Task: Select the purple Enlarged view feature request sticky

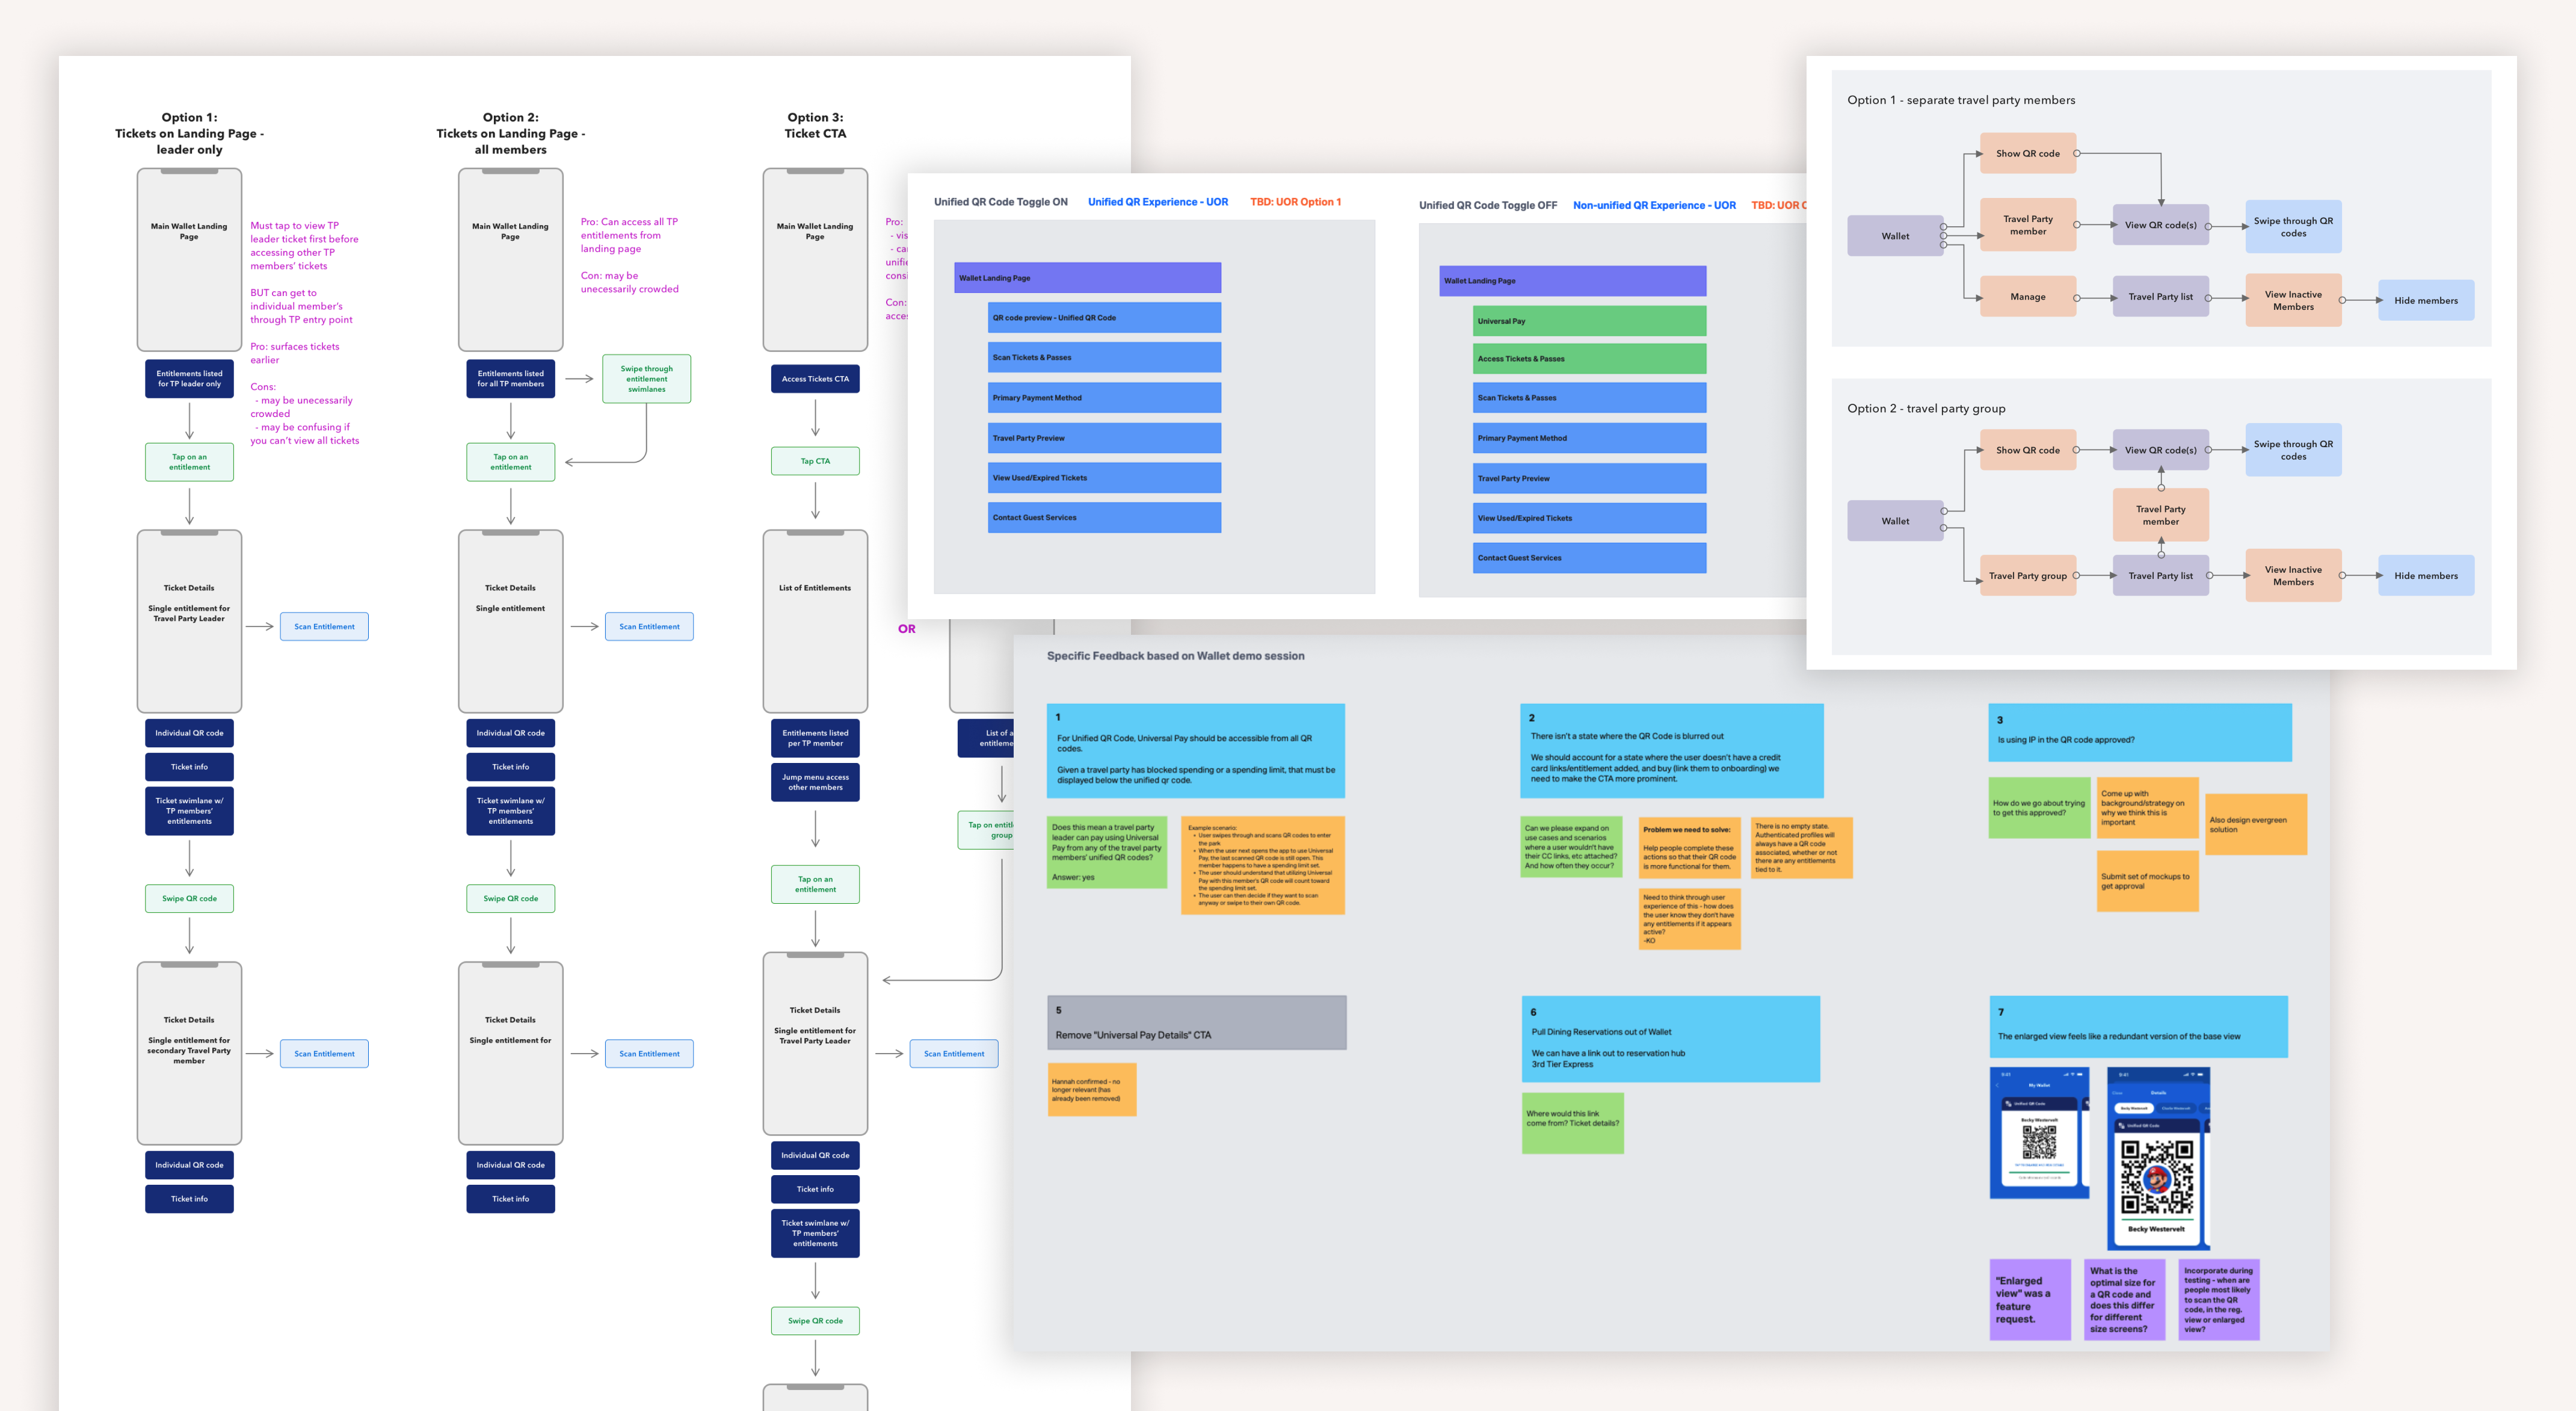Action: pos(2029,1299)
